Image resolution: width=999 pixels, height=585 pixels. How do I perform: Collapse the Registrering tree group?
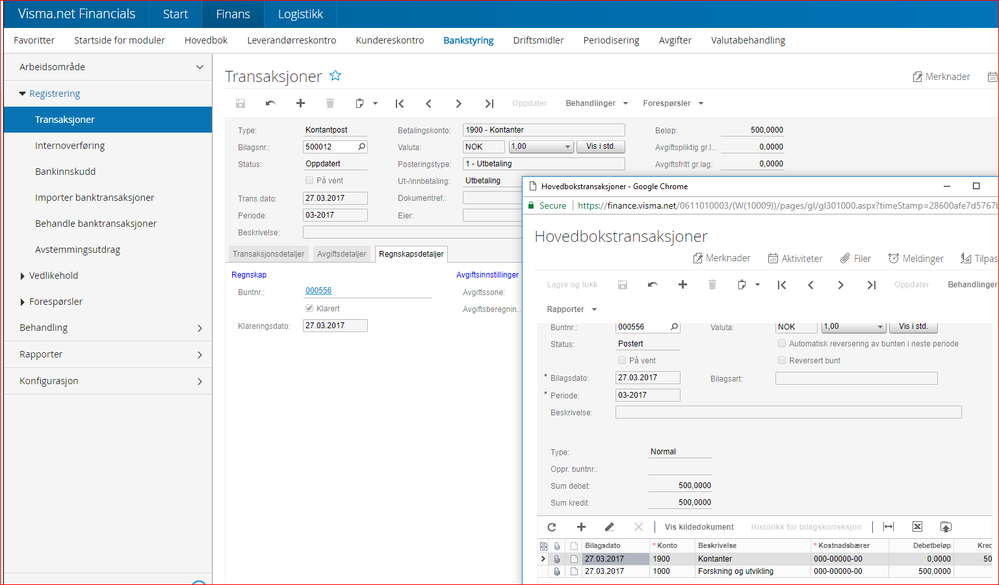(22, 94)
